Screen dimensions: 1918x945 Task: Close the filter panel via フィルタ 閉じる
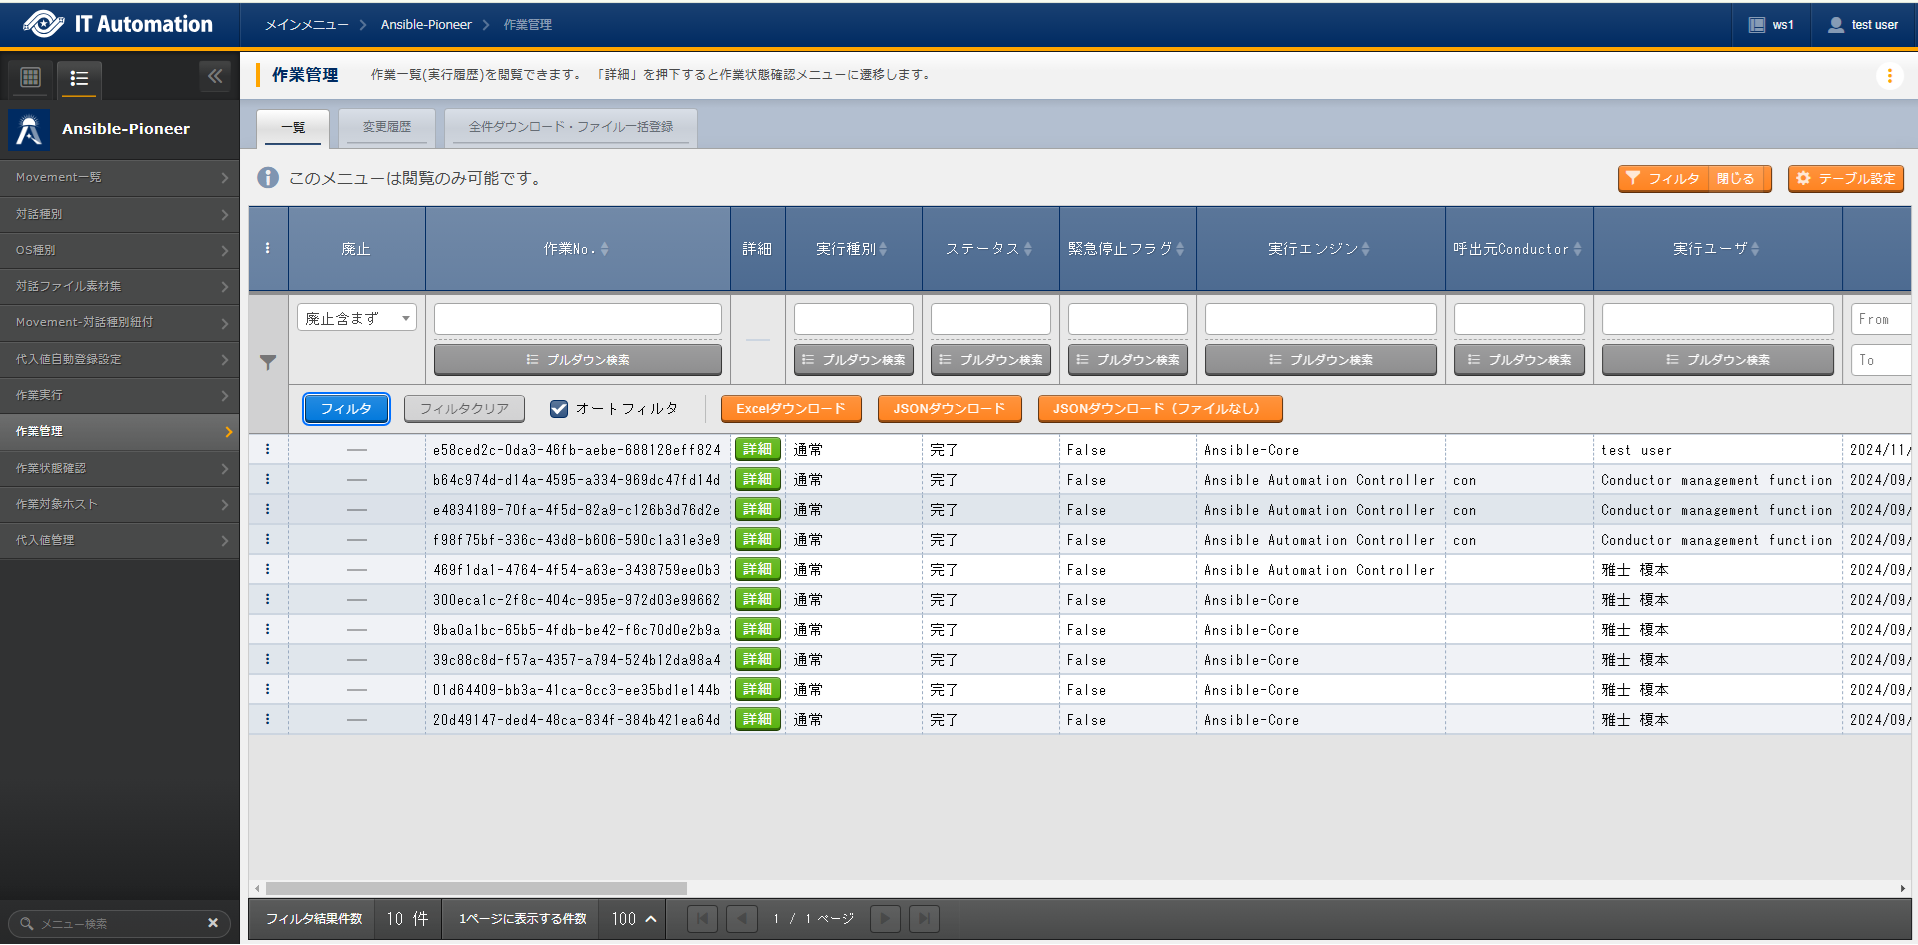point(1694,178)
